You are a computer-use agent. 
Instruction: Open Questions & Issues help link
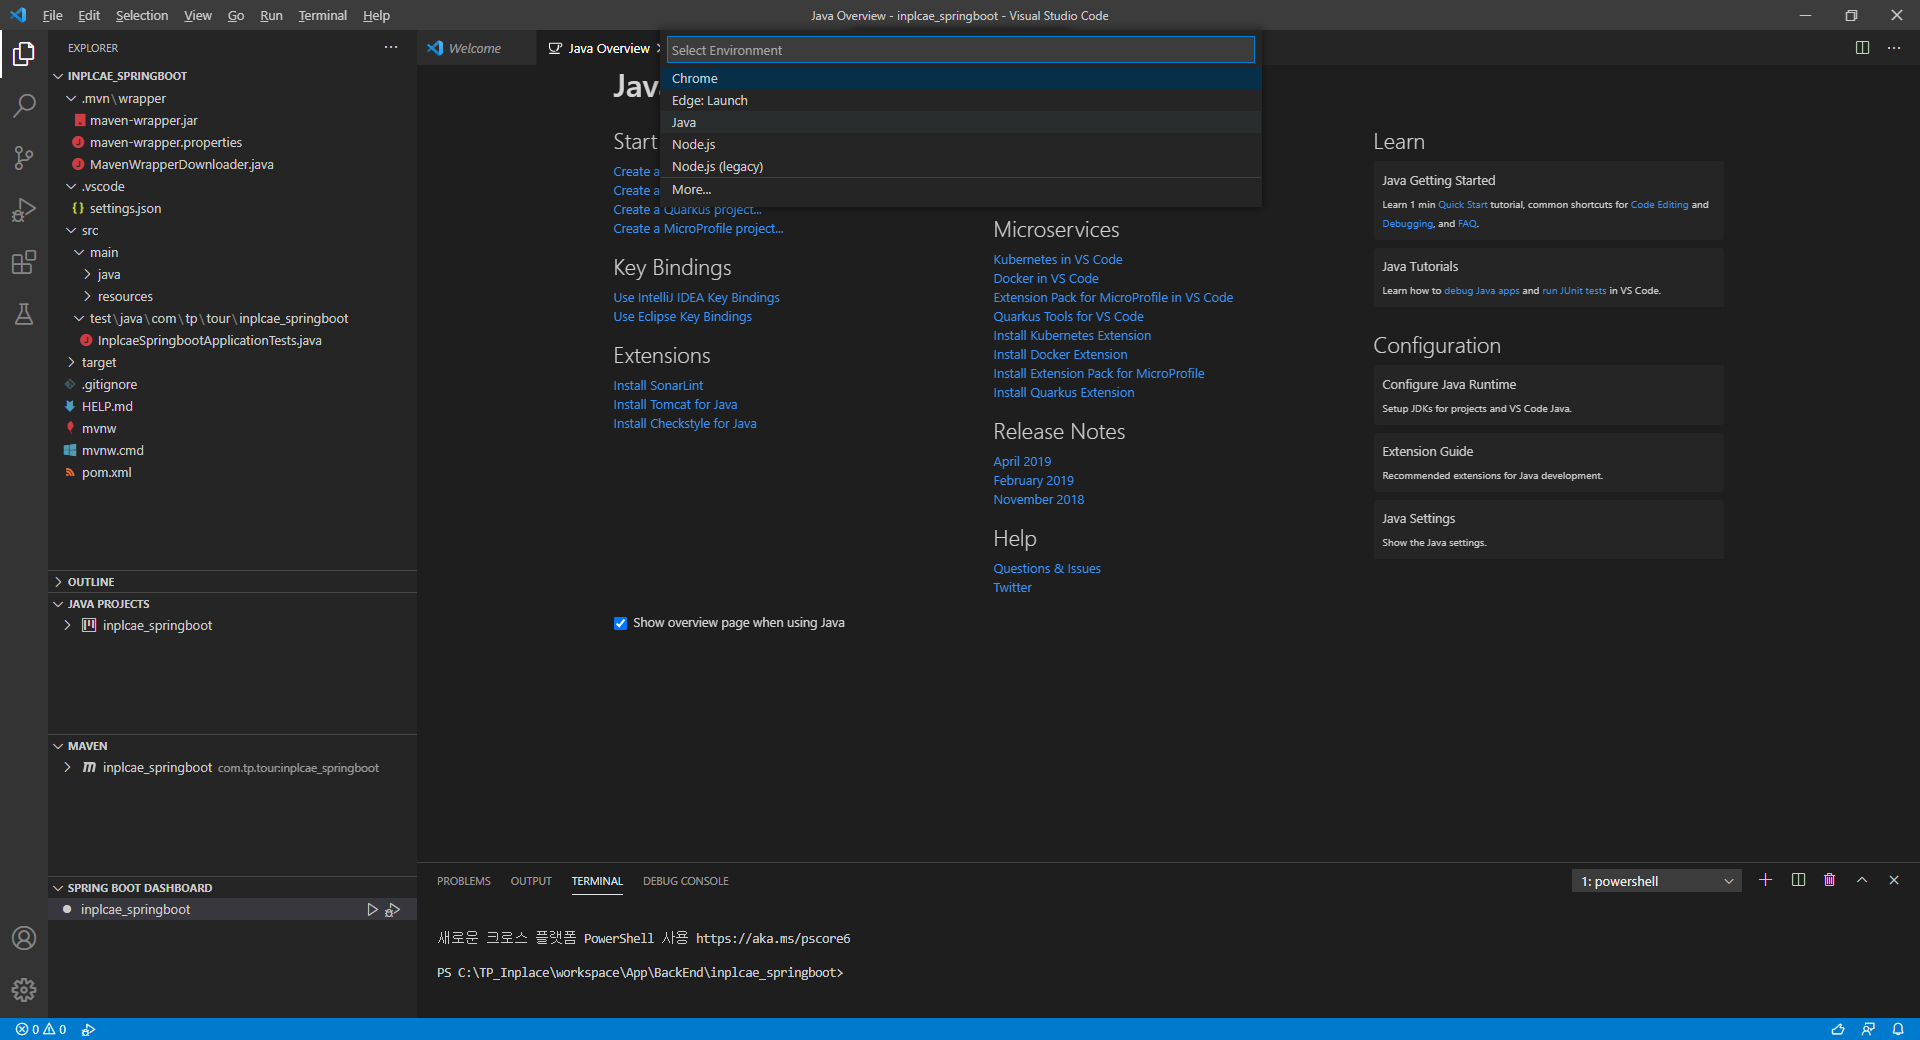pos(1046,568)
